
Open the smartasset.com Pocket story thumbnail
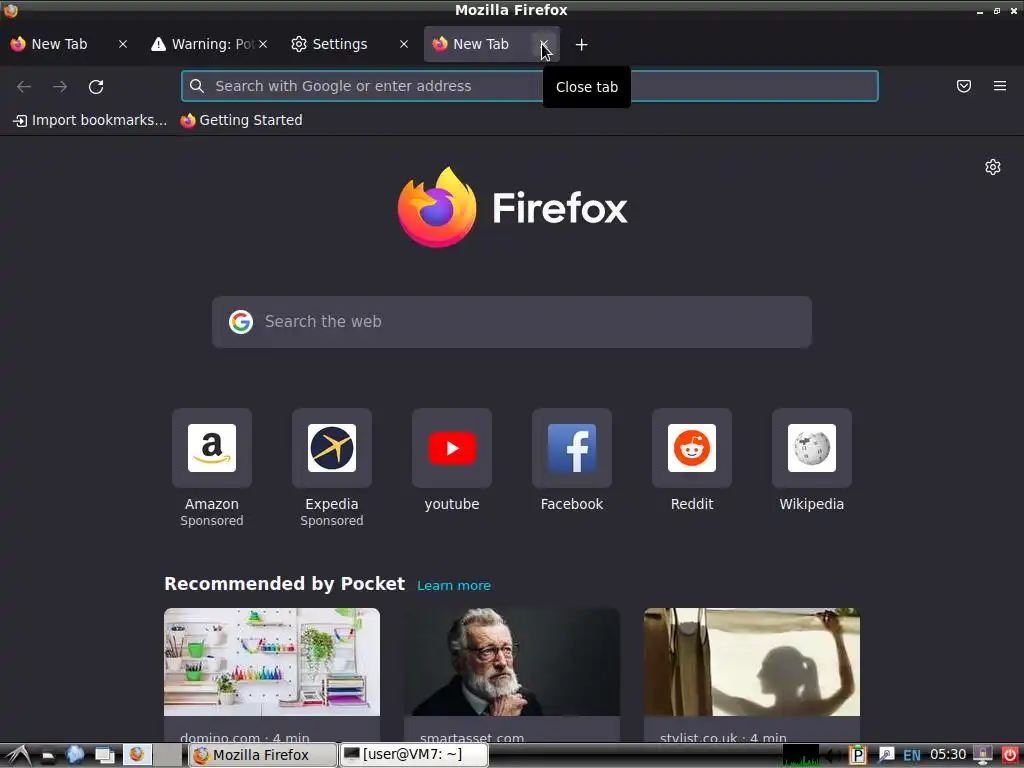(x=512, y=662)
